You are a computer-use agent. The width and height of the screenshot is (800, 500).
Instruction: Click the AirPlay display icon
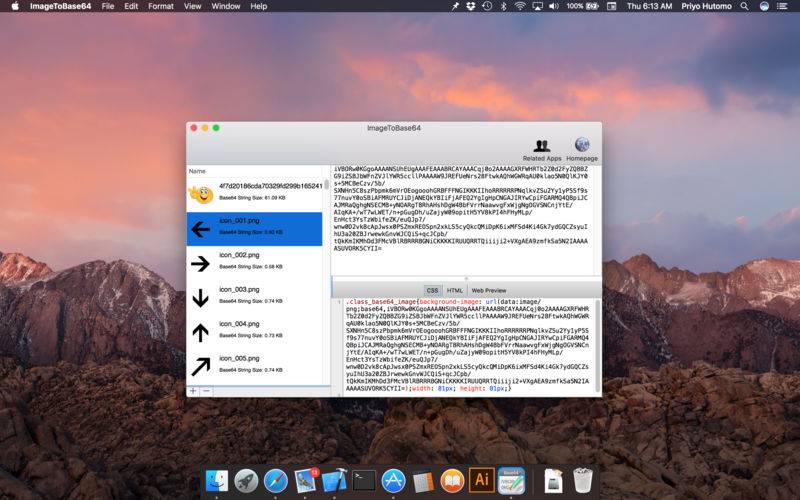[x=537, y=6]
